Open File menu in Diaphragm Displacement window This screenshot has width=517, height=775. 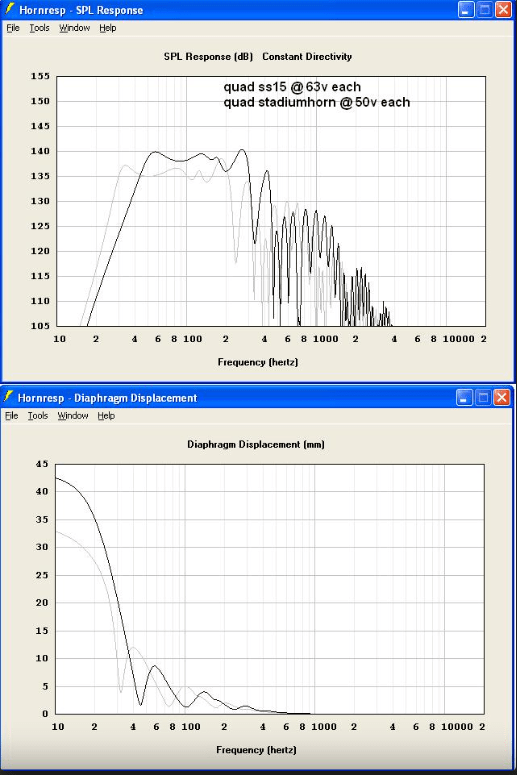pyautogui.click(x=11, y=416)
